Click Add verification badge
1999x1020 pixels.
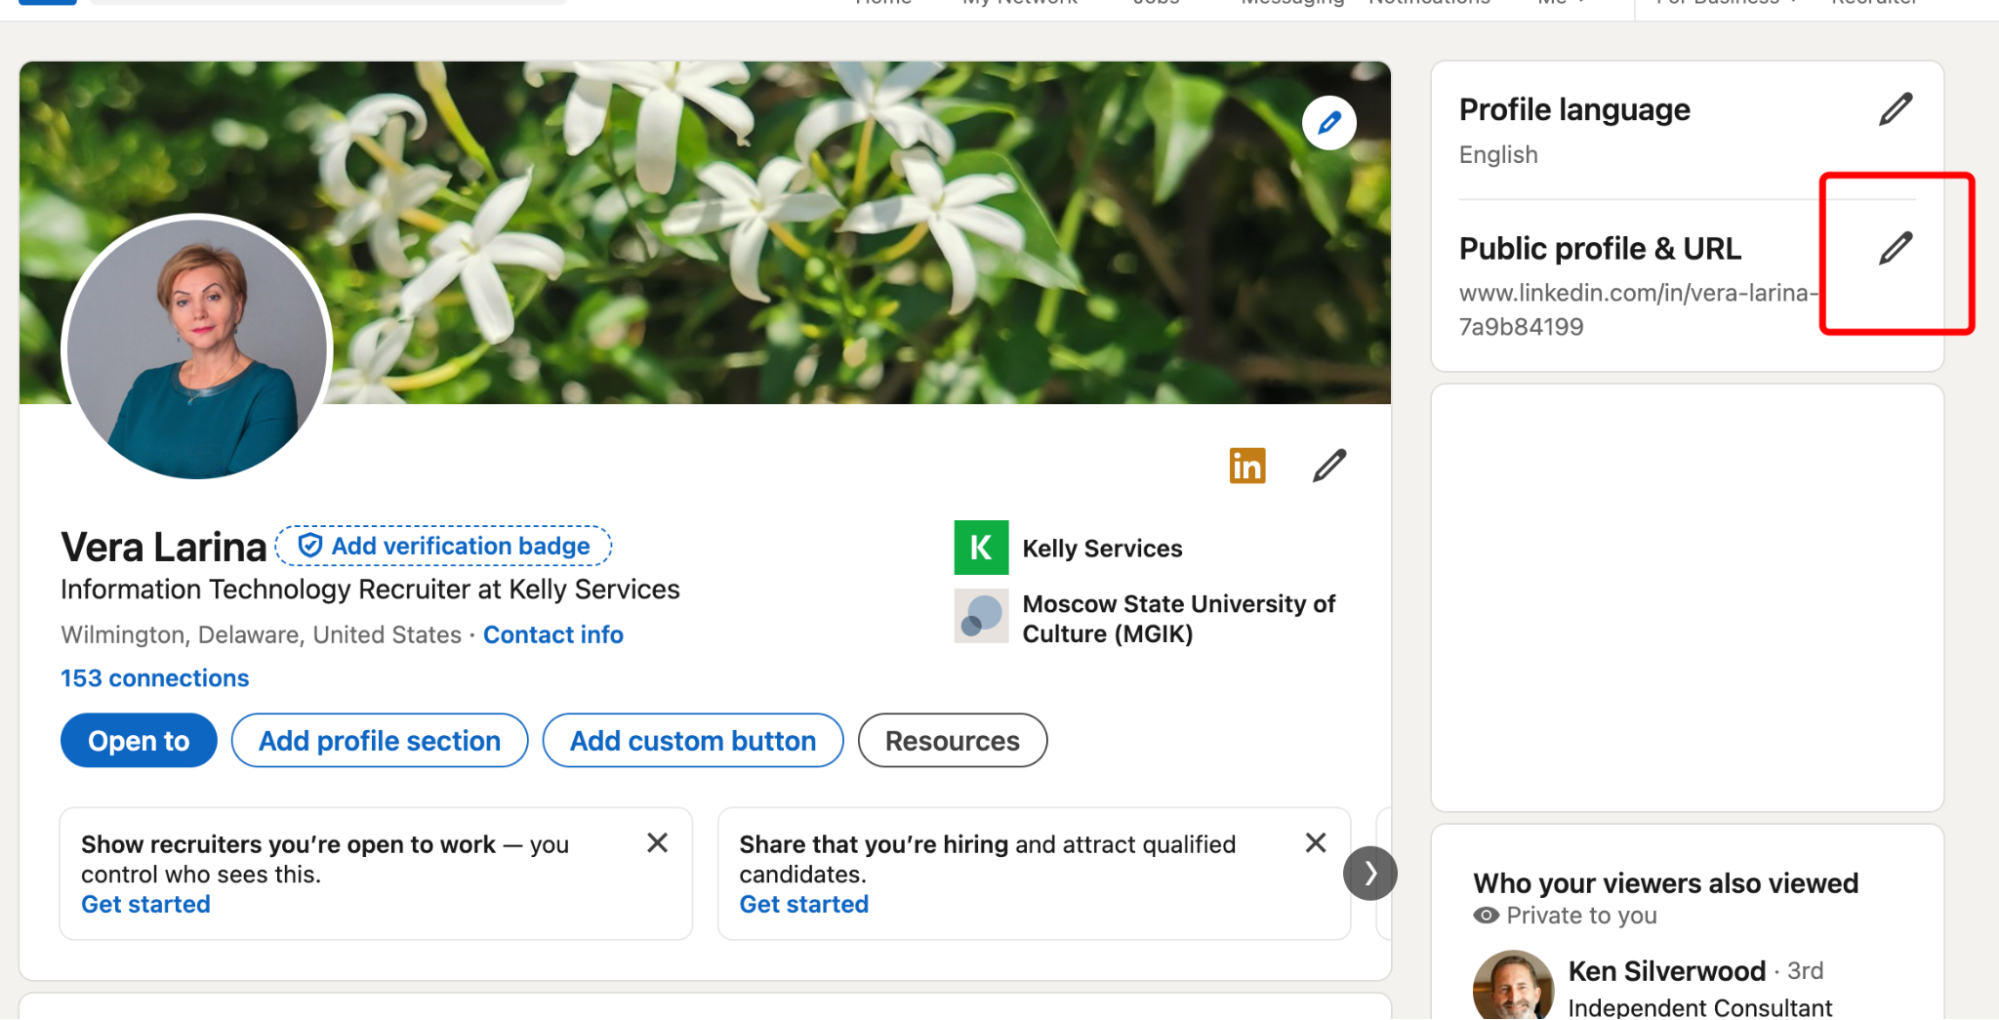pyautogui.click(x=443, y=545)
